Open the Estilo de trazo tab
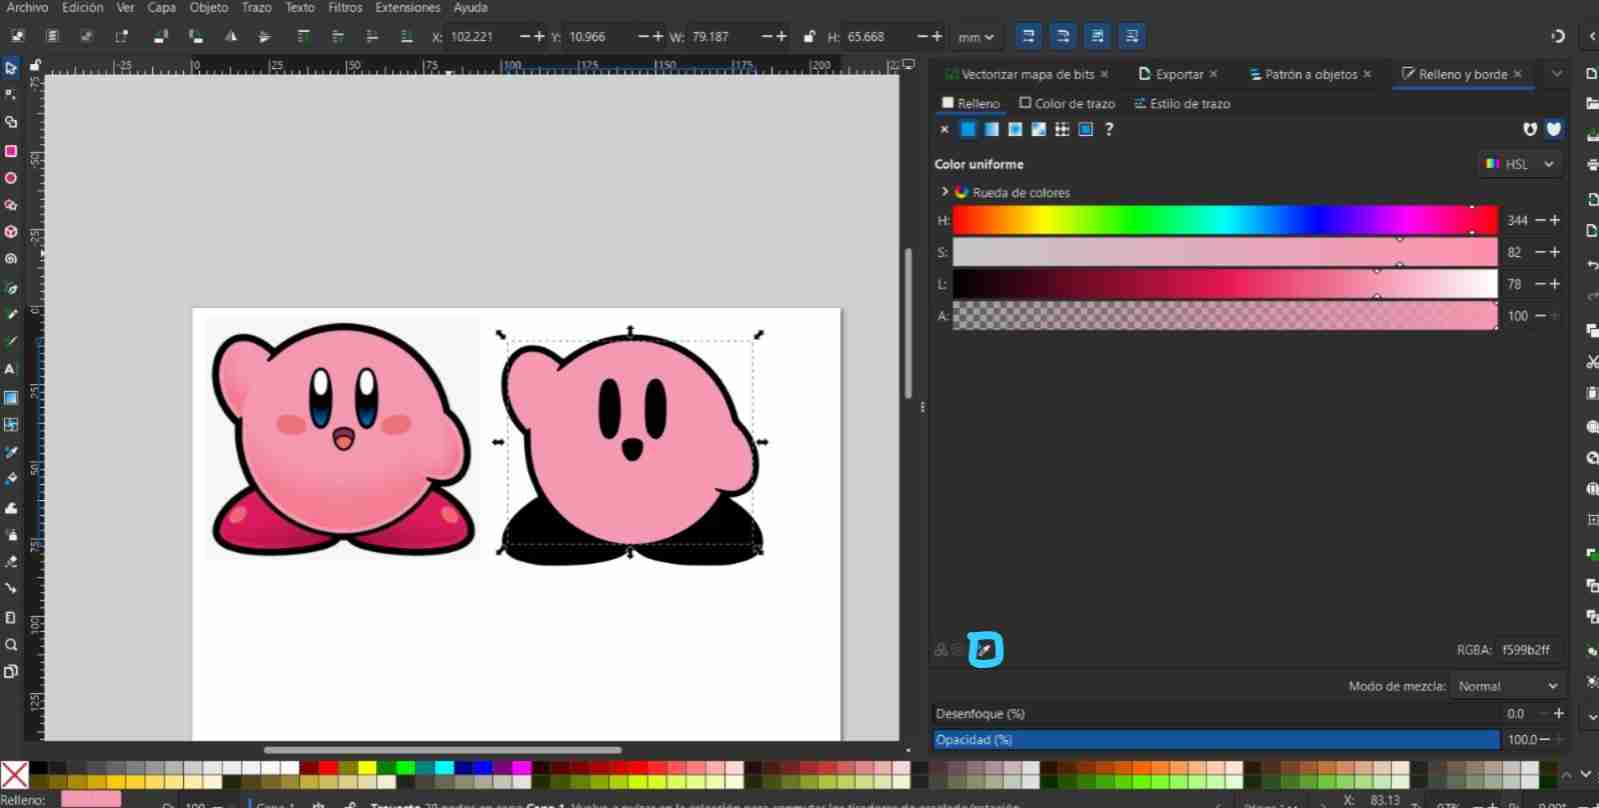This screenshot has width=1599, height=808. (x=1182, y=103)
